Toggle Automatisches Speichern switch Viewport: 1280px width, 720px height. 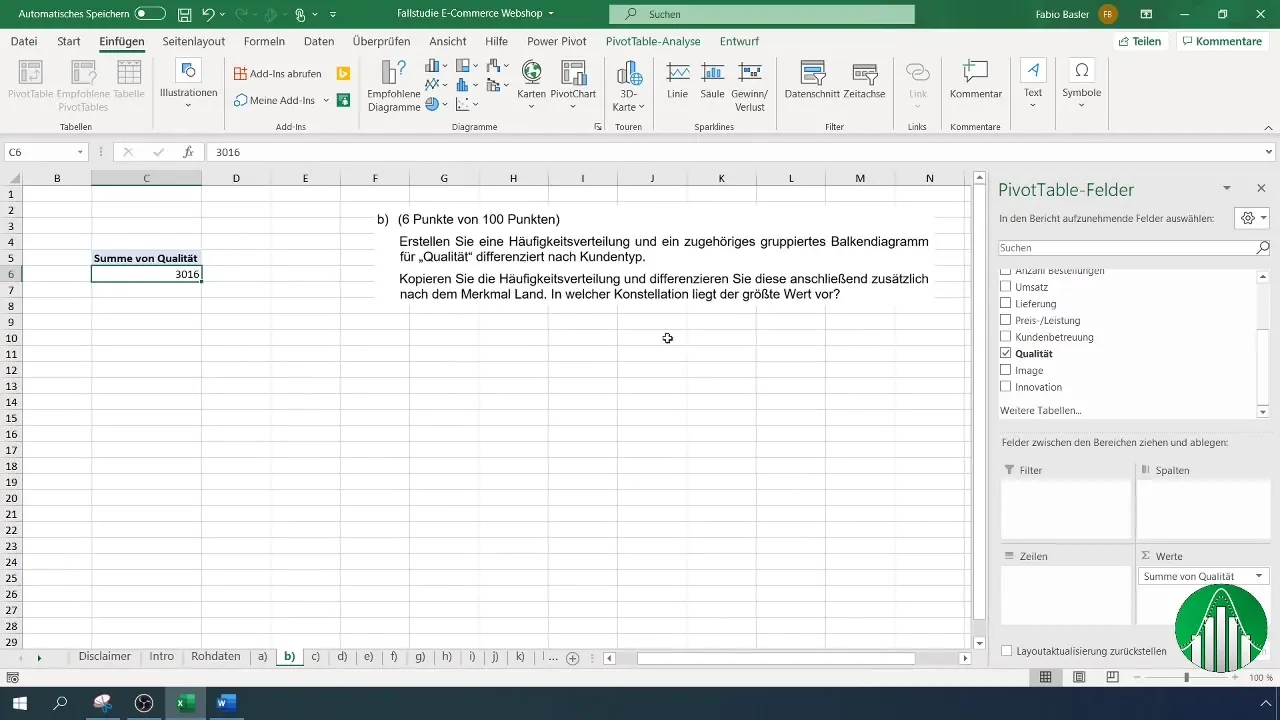[150, 14]
